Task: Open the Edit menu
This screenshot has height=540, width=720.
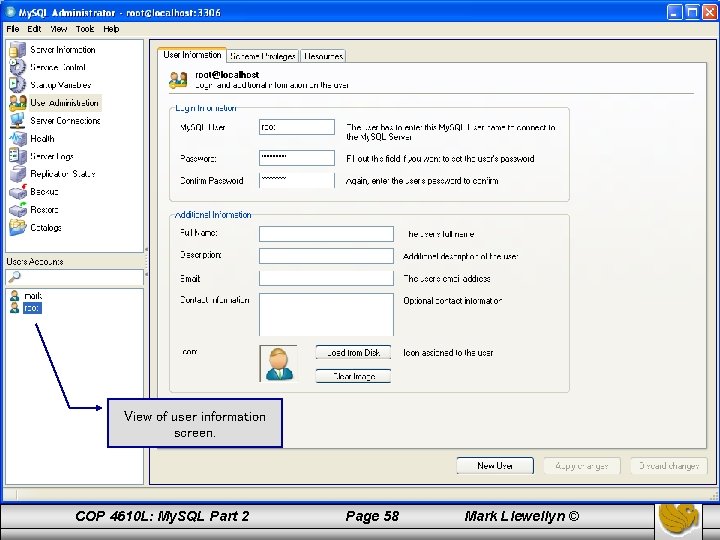Action: (x=34, y=29)
